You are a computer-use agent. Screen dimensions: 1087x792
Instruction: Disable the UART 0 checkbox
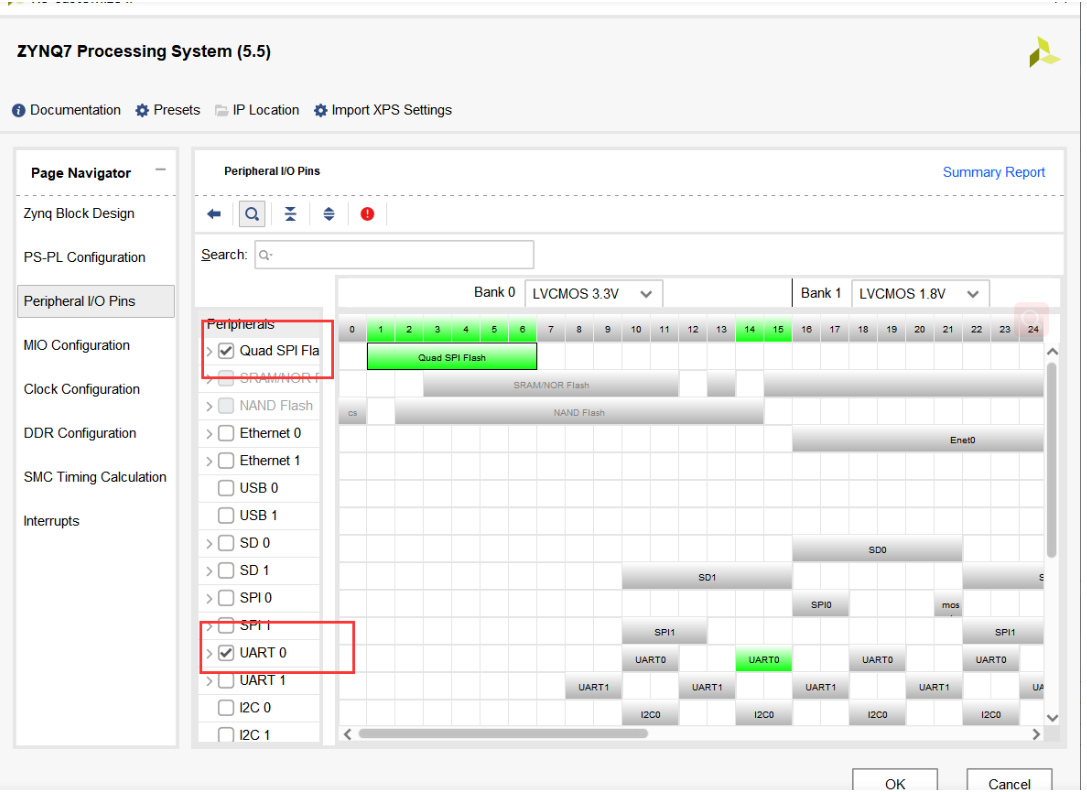225,653
